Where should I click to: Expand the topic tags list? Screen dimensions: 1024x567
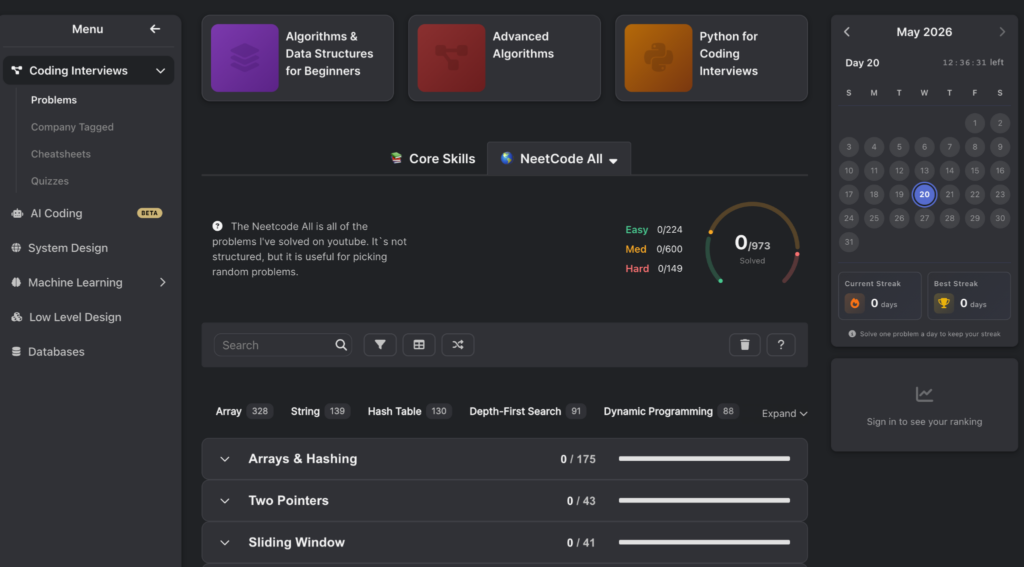pyautogui.click(x=784, y=413)
